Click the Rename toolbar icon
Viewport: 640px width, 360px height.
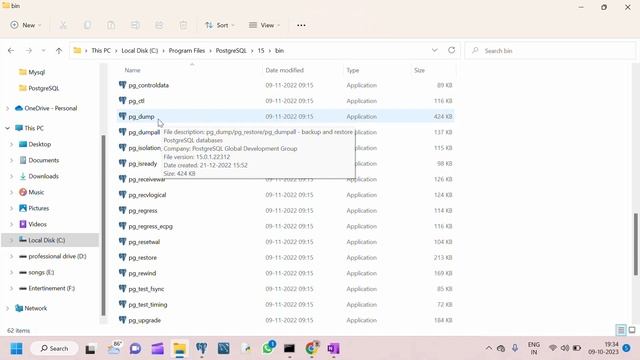coord(135,25)
